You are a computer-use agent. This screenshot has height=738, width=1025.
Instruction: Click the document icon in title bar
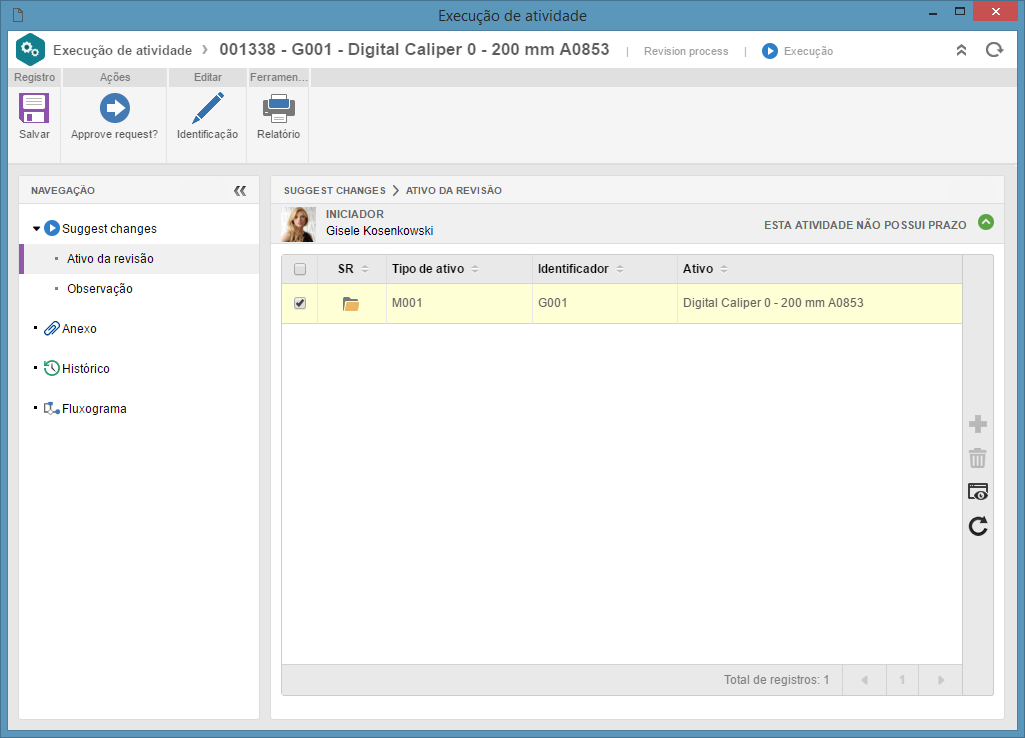tap(18, 15)
